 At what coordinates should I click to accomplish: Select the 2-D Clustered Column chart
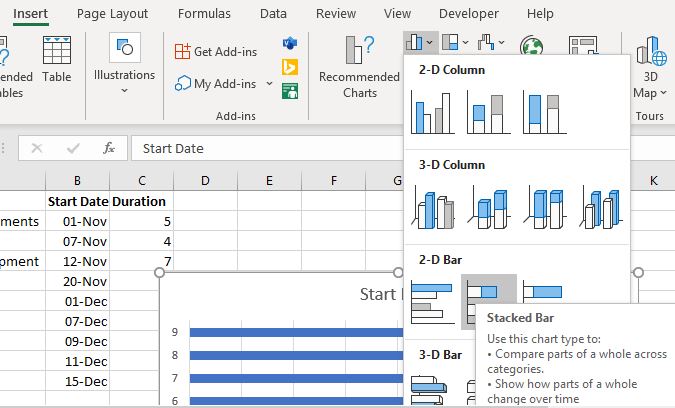(432, 112)
